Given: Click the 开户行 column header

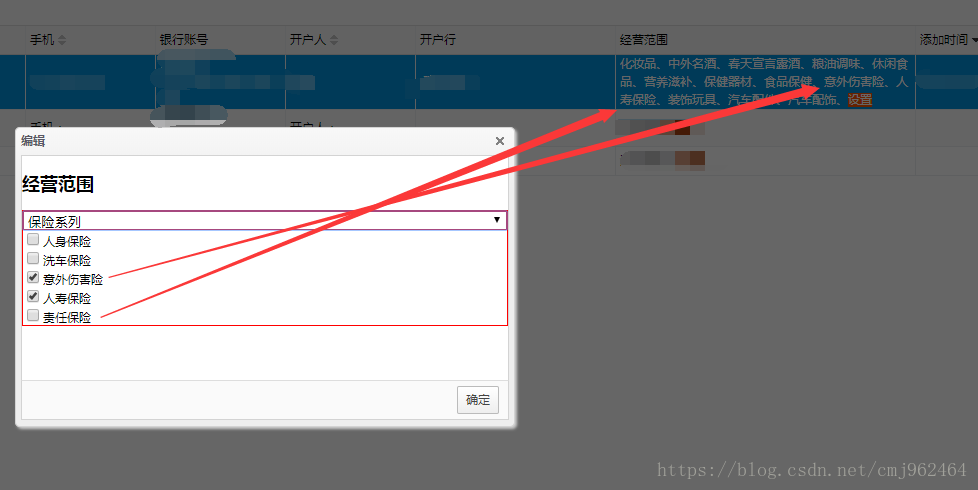Looking at the screenshot, I should coord(437,40).
